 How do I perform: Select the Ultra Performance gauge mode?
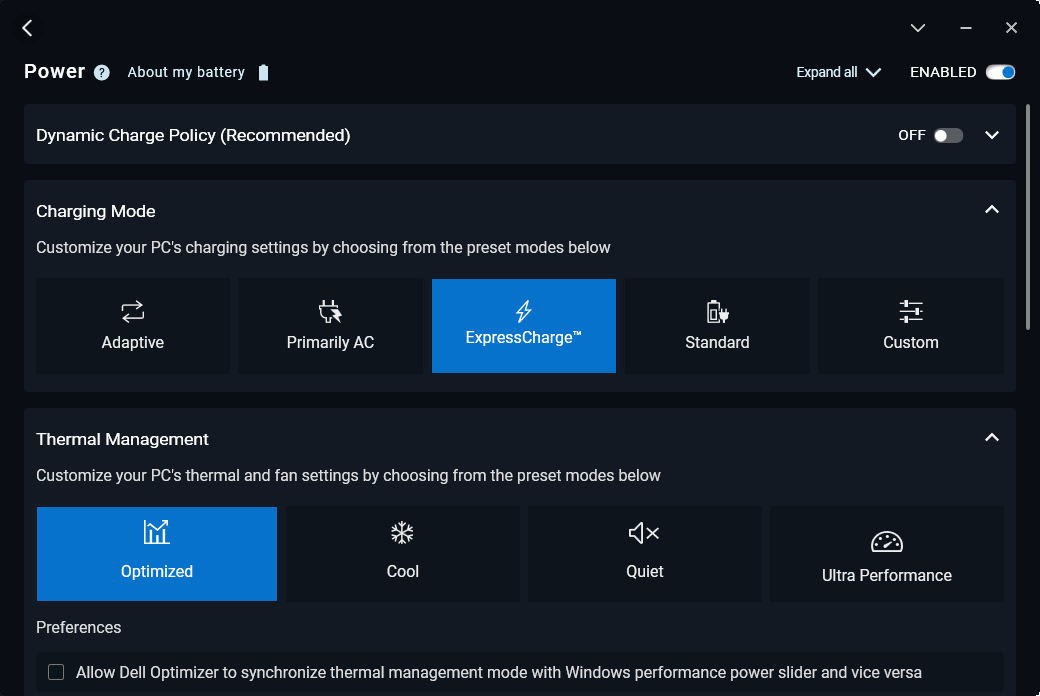tap(886, 542)
